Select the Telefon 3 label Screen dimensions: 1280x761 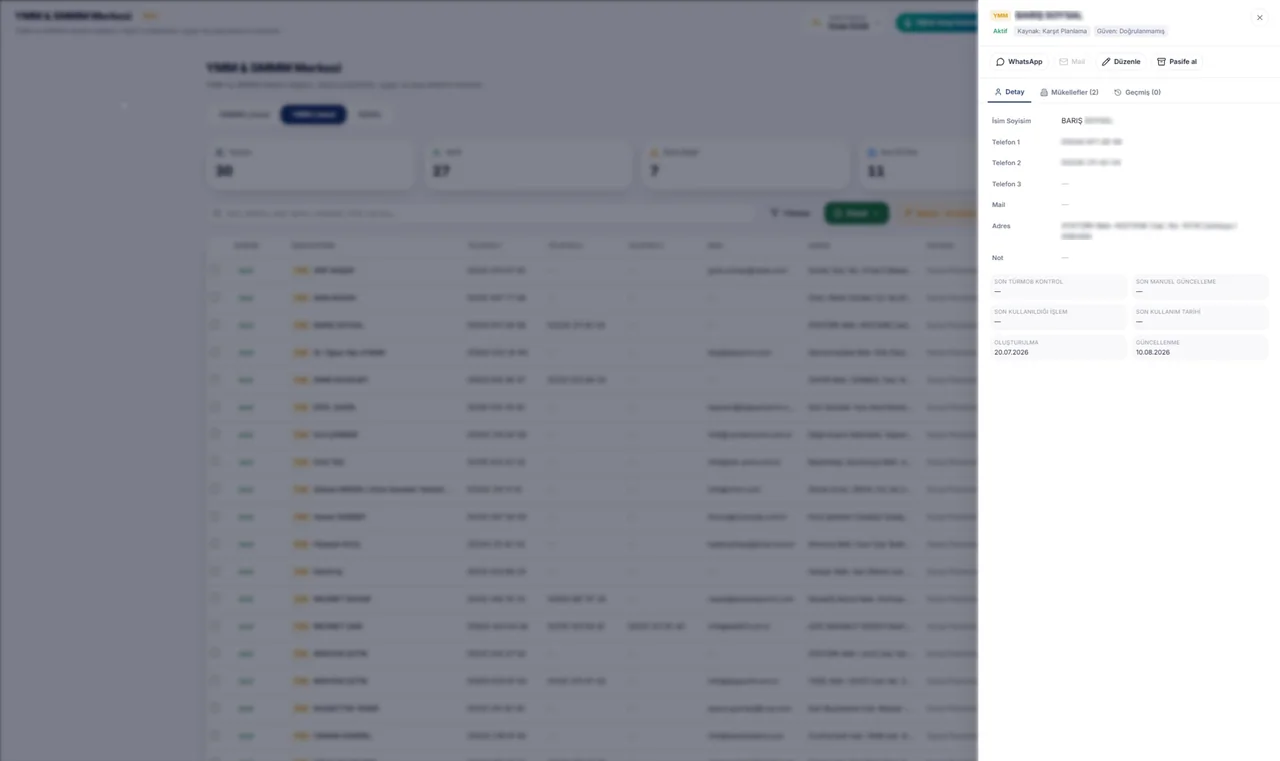click(x=1006, y=184)
